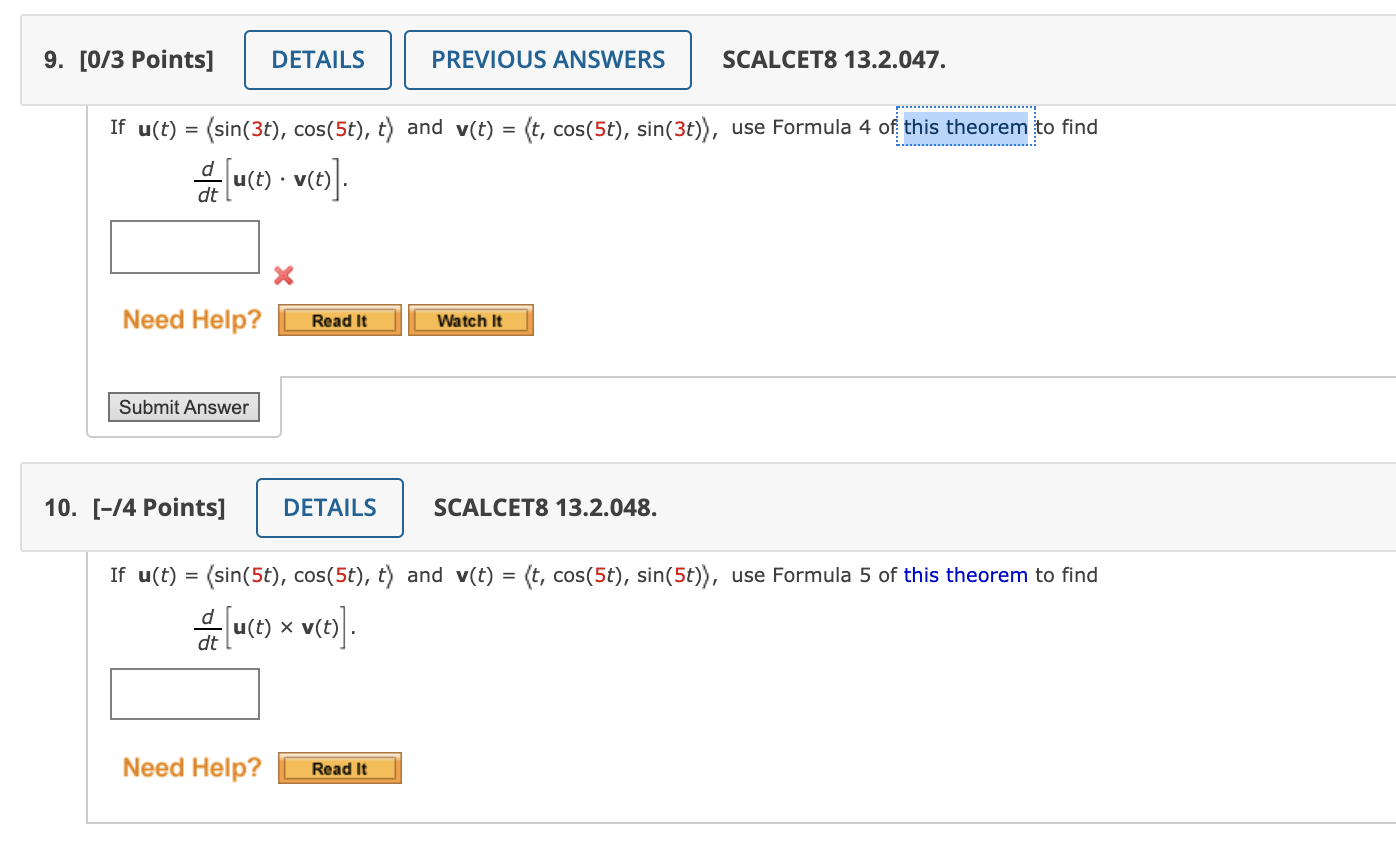The height and width of the screenshot is (862, 1396).
Task: Select the answer box for question 9
Action: (184, 246)
